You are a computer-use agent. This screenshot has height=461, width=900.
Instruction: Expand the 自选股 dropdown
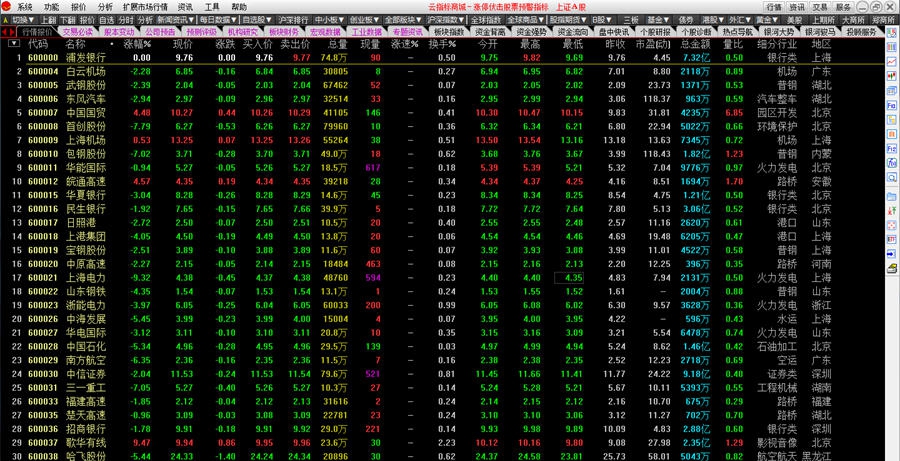(257, 20)
